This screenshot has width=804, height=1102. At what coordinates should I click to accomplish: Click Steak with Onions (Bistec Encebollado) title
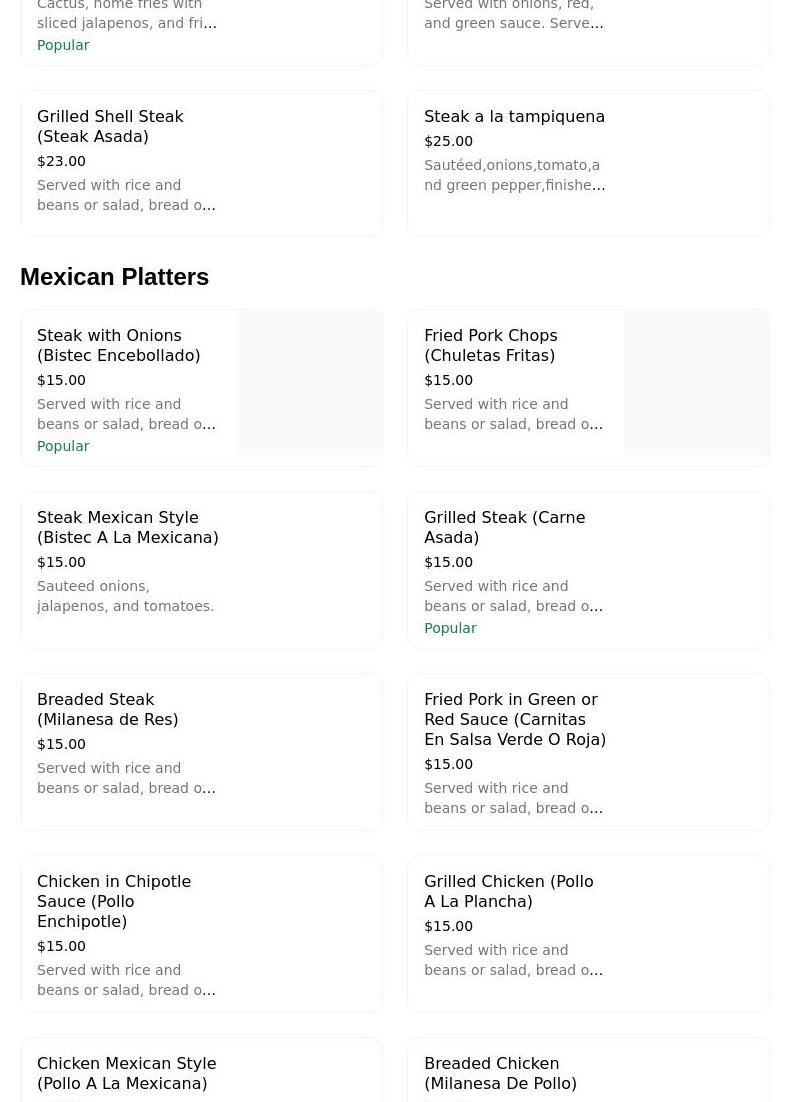118,346
